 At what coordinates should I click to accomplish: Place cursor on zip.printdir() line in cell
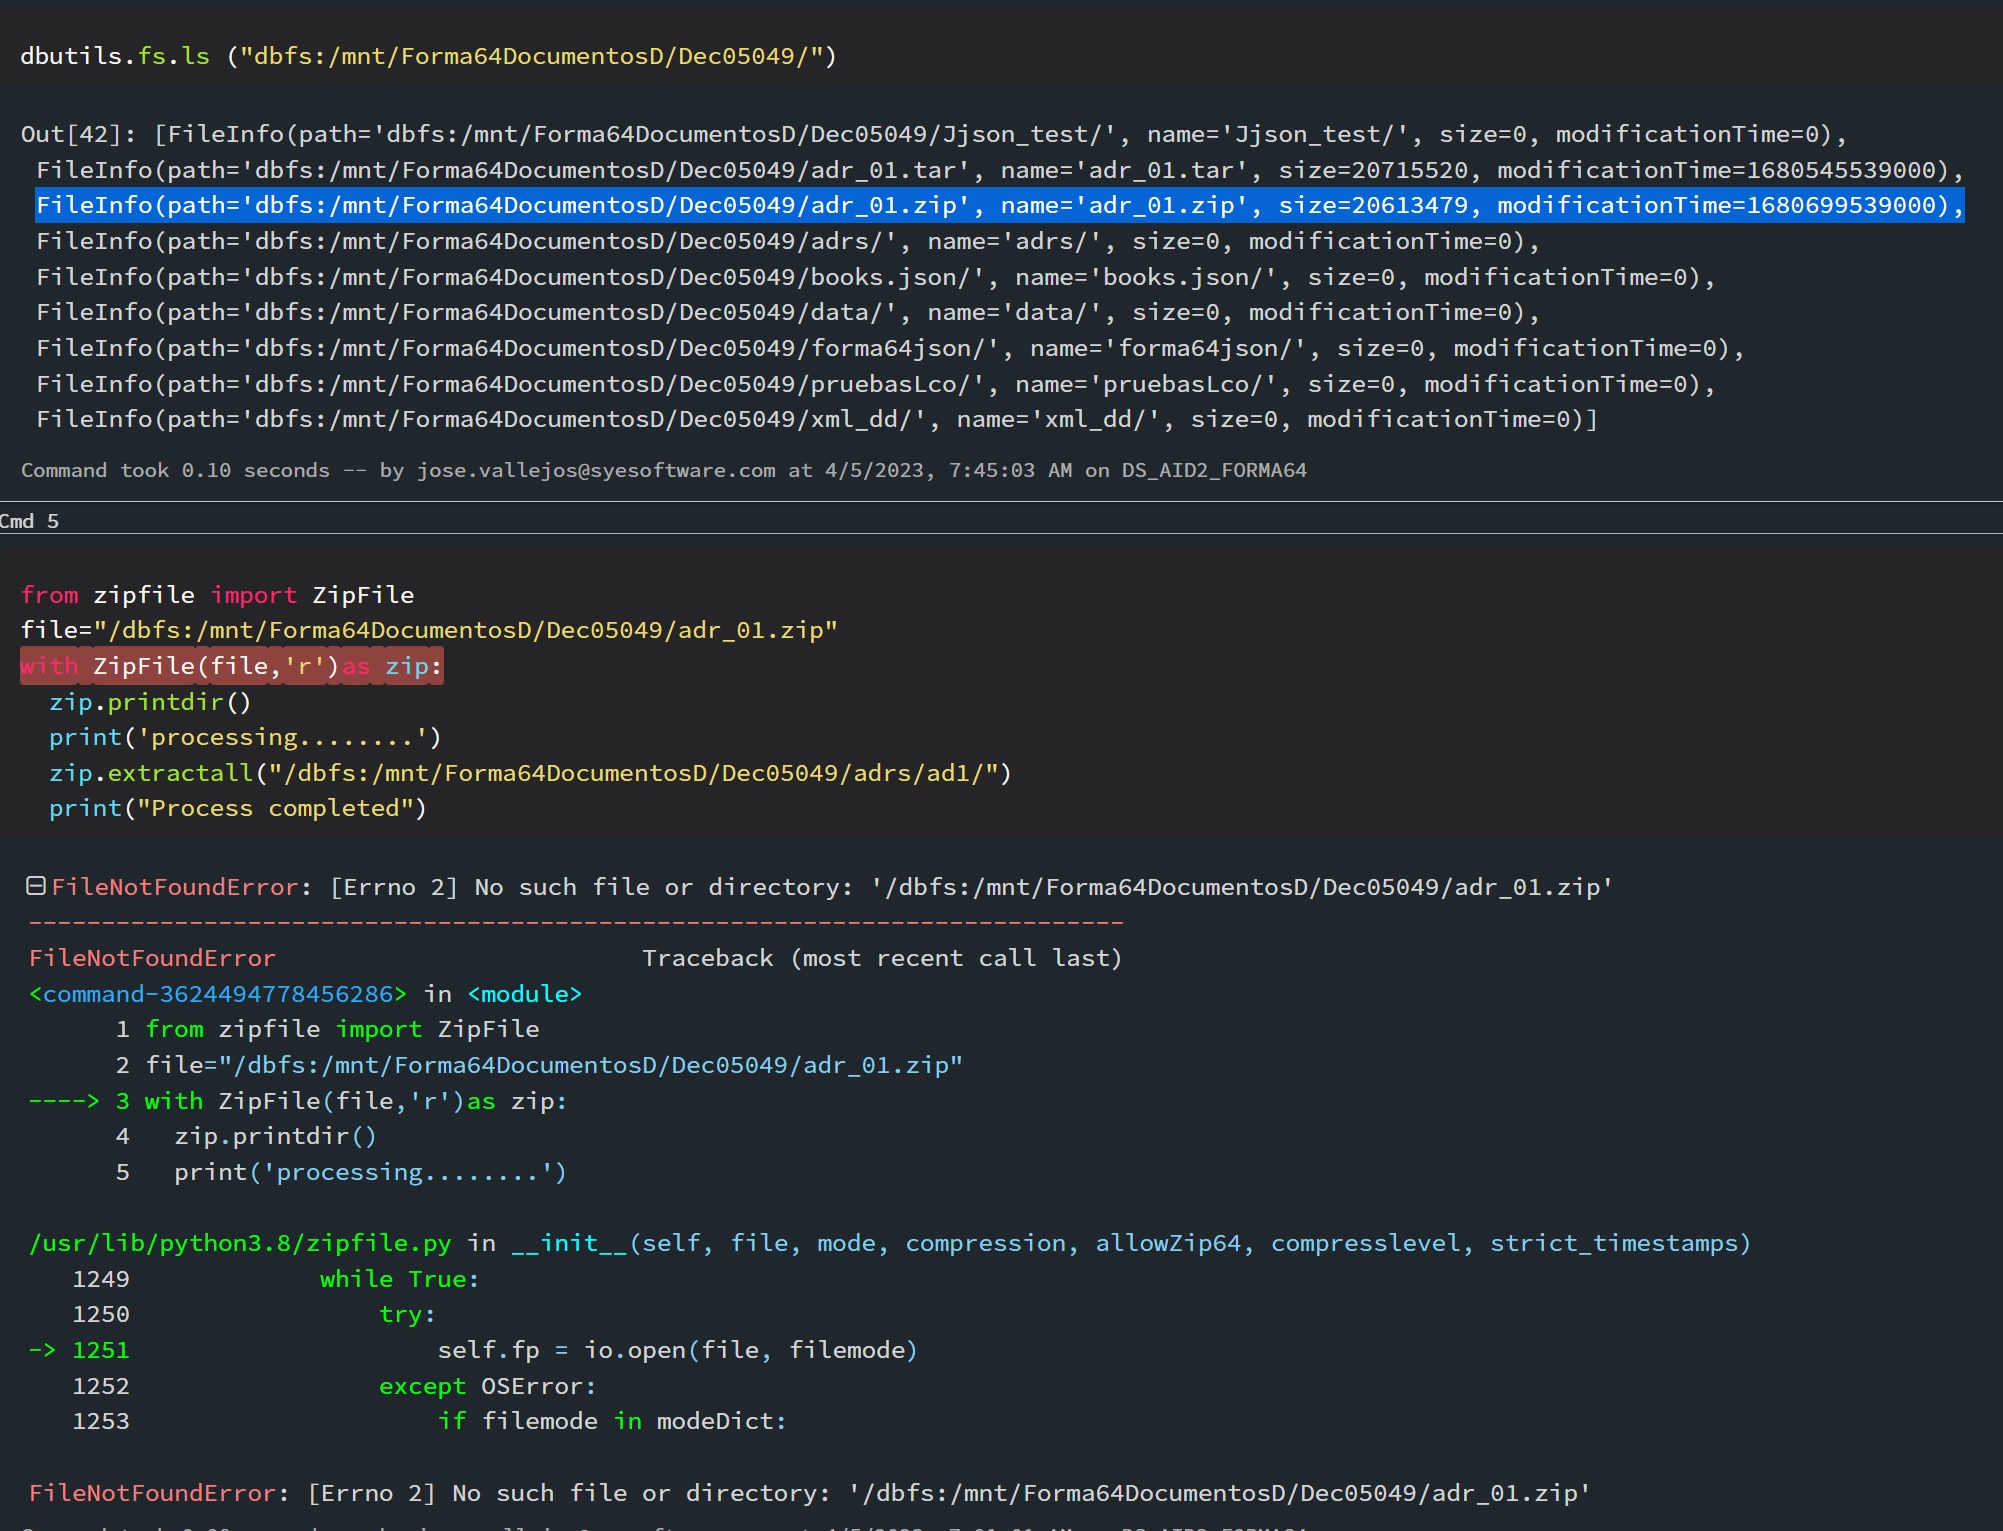(x=150, y=702)
